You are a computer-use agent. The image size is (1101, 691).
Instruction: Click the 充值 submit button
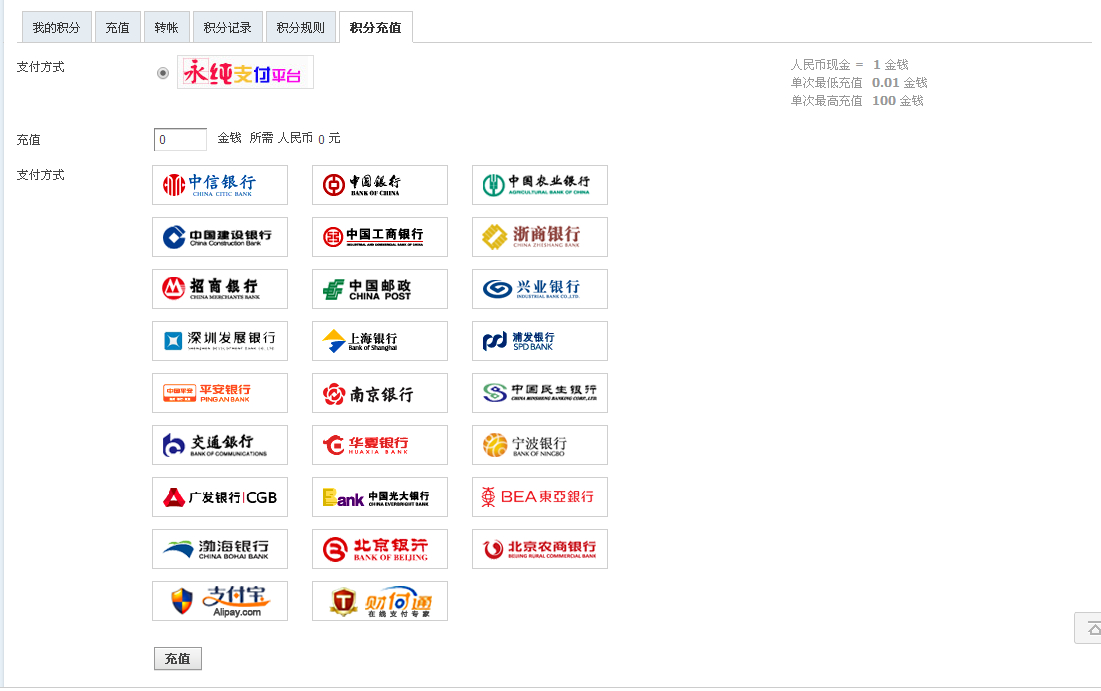point(178,659)
